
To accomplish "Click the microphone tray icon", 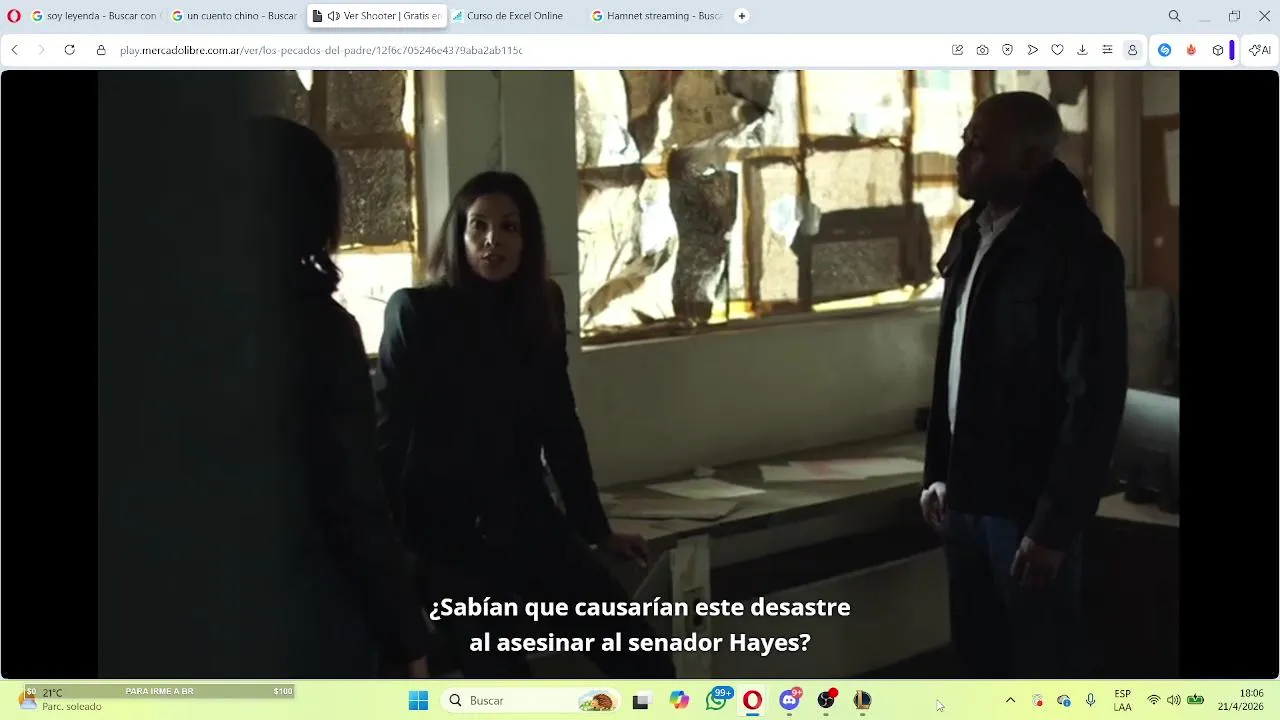I will pyautogui.click(x=1091, y=700).
